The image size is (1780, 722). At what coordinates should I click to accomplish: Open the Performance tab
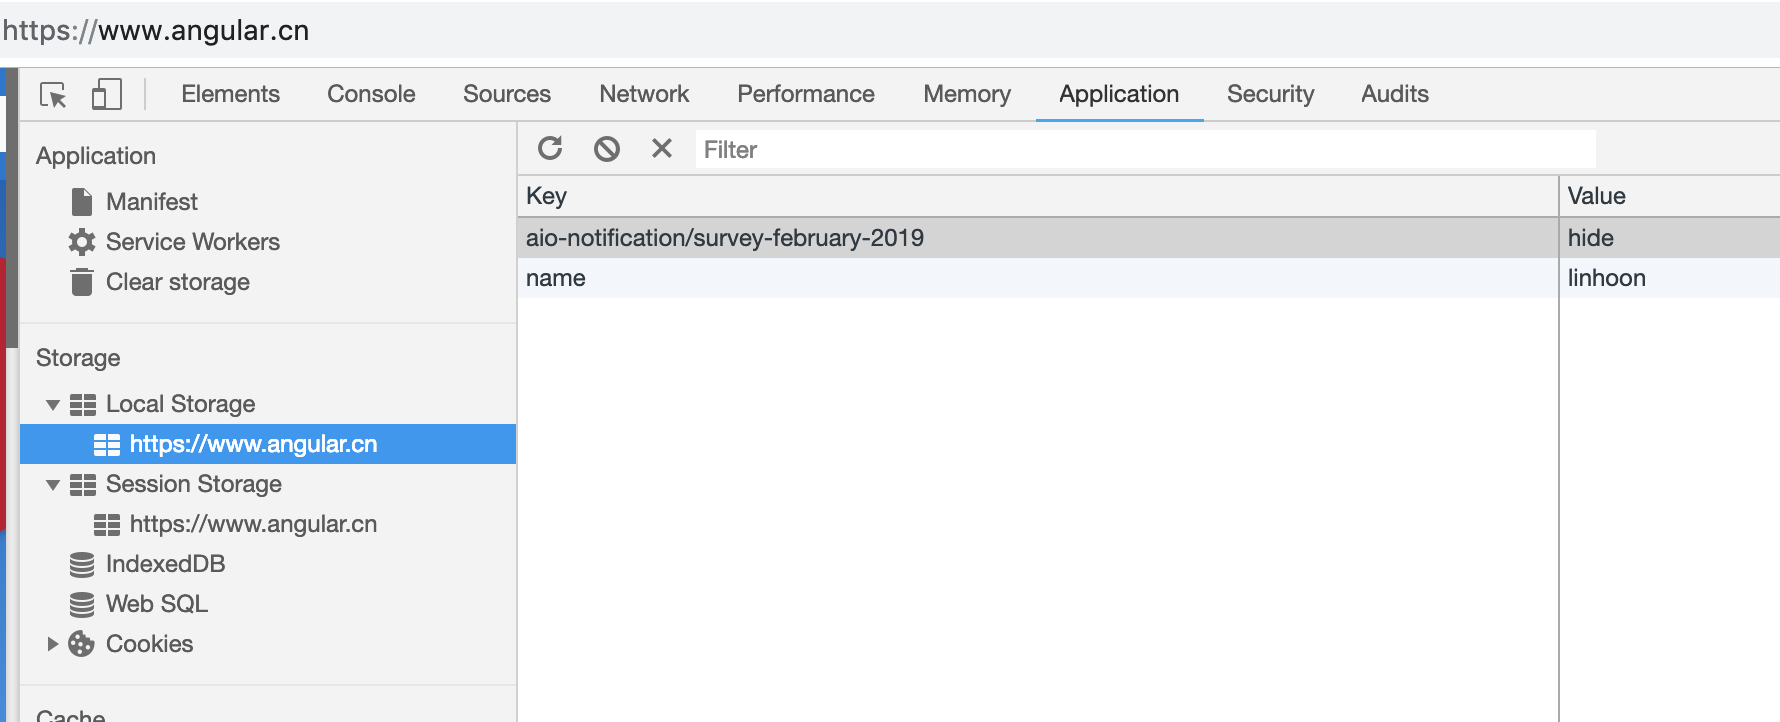[806, 94]
